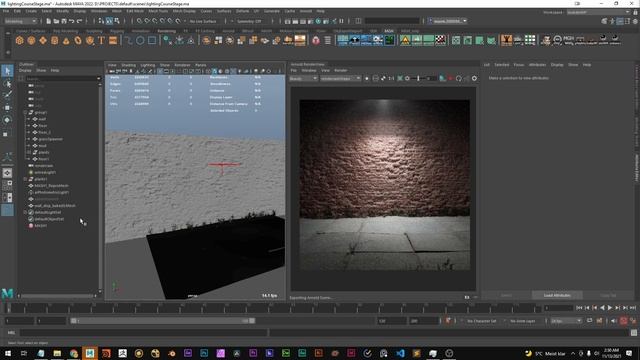Click the Outliner search field
Image resolution: width=640 pixels, height=360 pixels.
(x=62, y=78)
